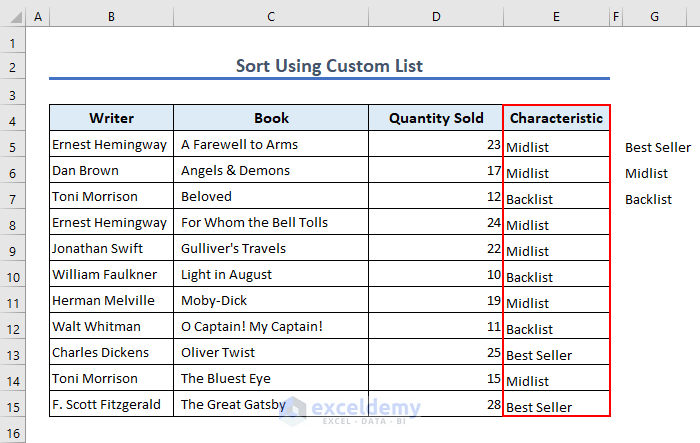Select column C header
Image resolution: width=700 pixels, height=443 pixels.
[x=271, y=17]
